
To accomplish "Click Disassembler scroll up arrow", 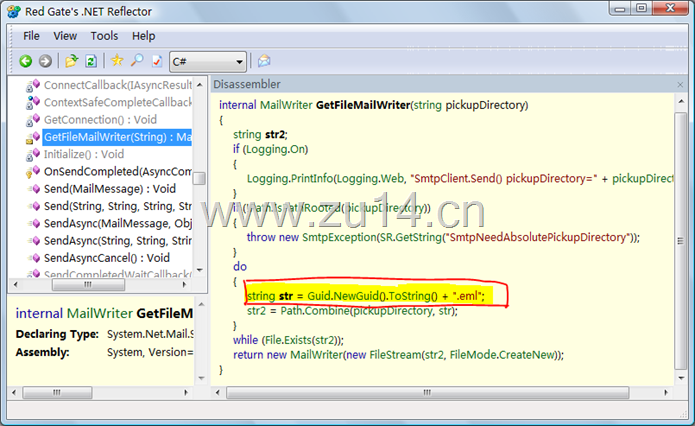I will coord(681,102).
